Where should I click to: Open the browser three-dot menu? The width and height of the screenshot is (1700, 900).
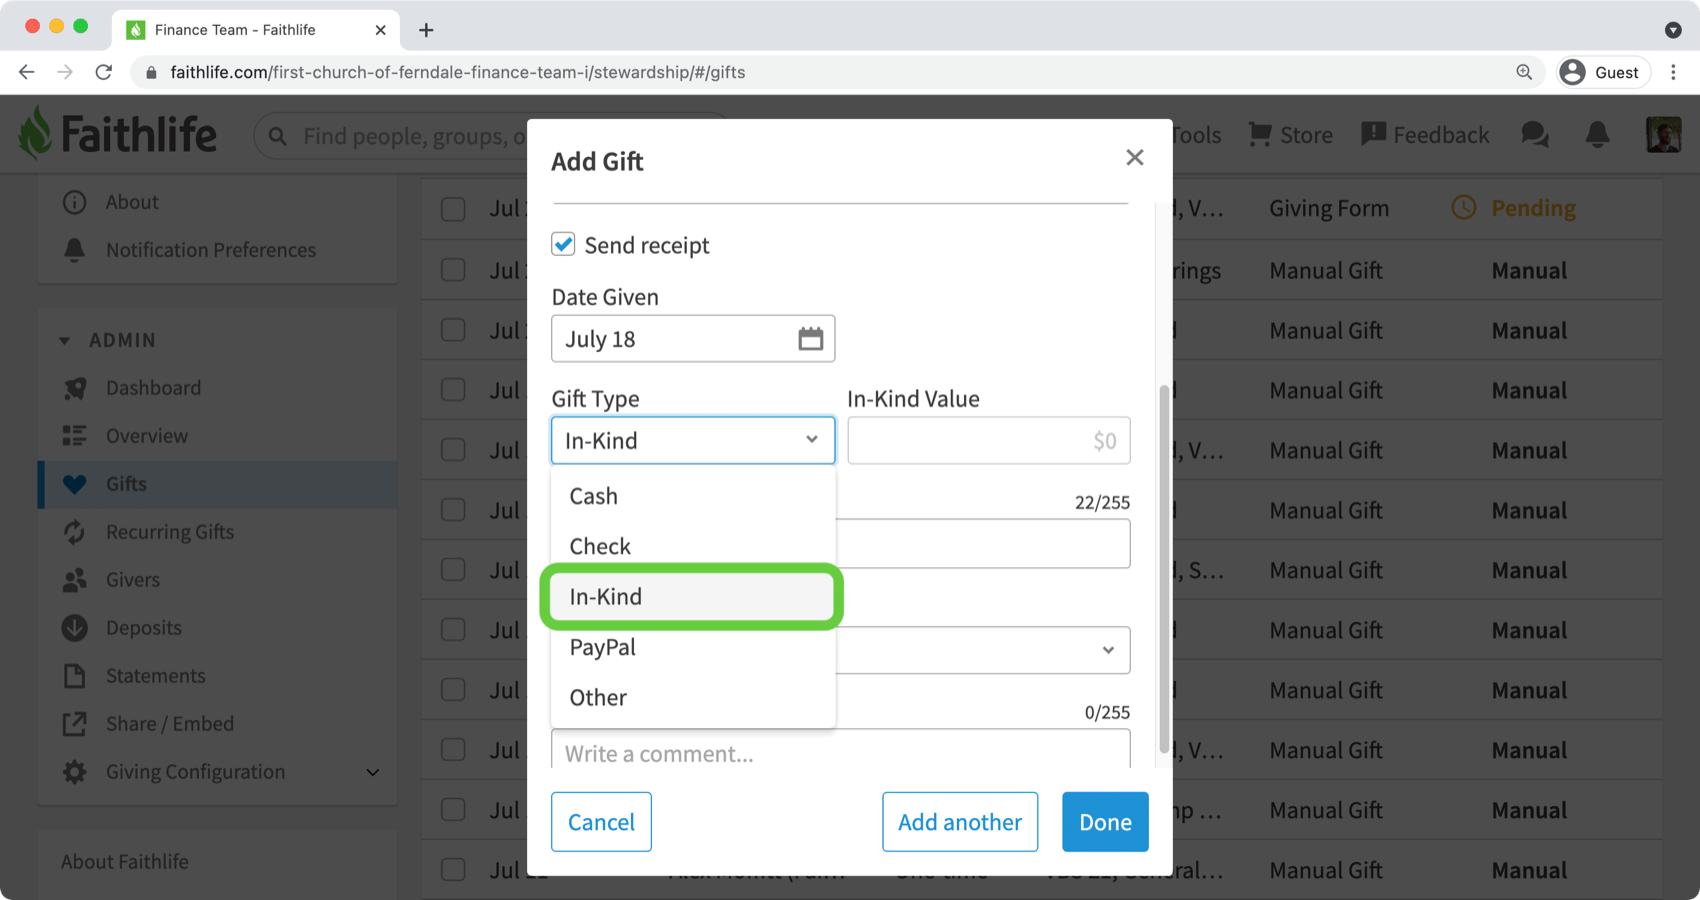(1673, 72)
